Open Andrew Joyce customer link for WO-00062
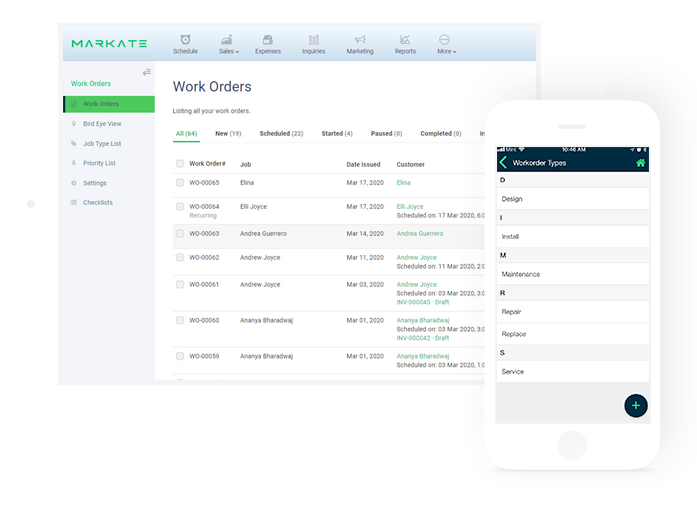Viewport: 697px width, 506px height. 417,257
